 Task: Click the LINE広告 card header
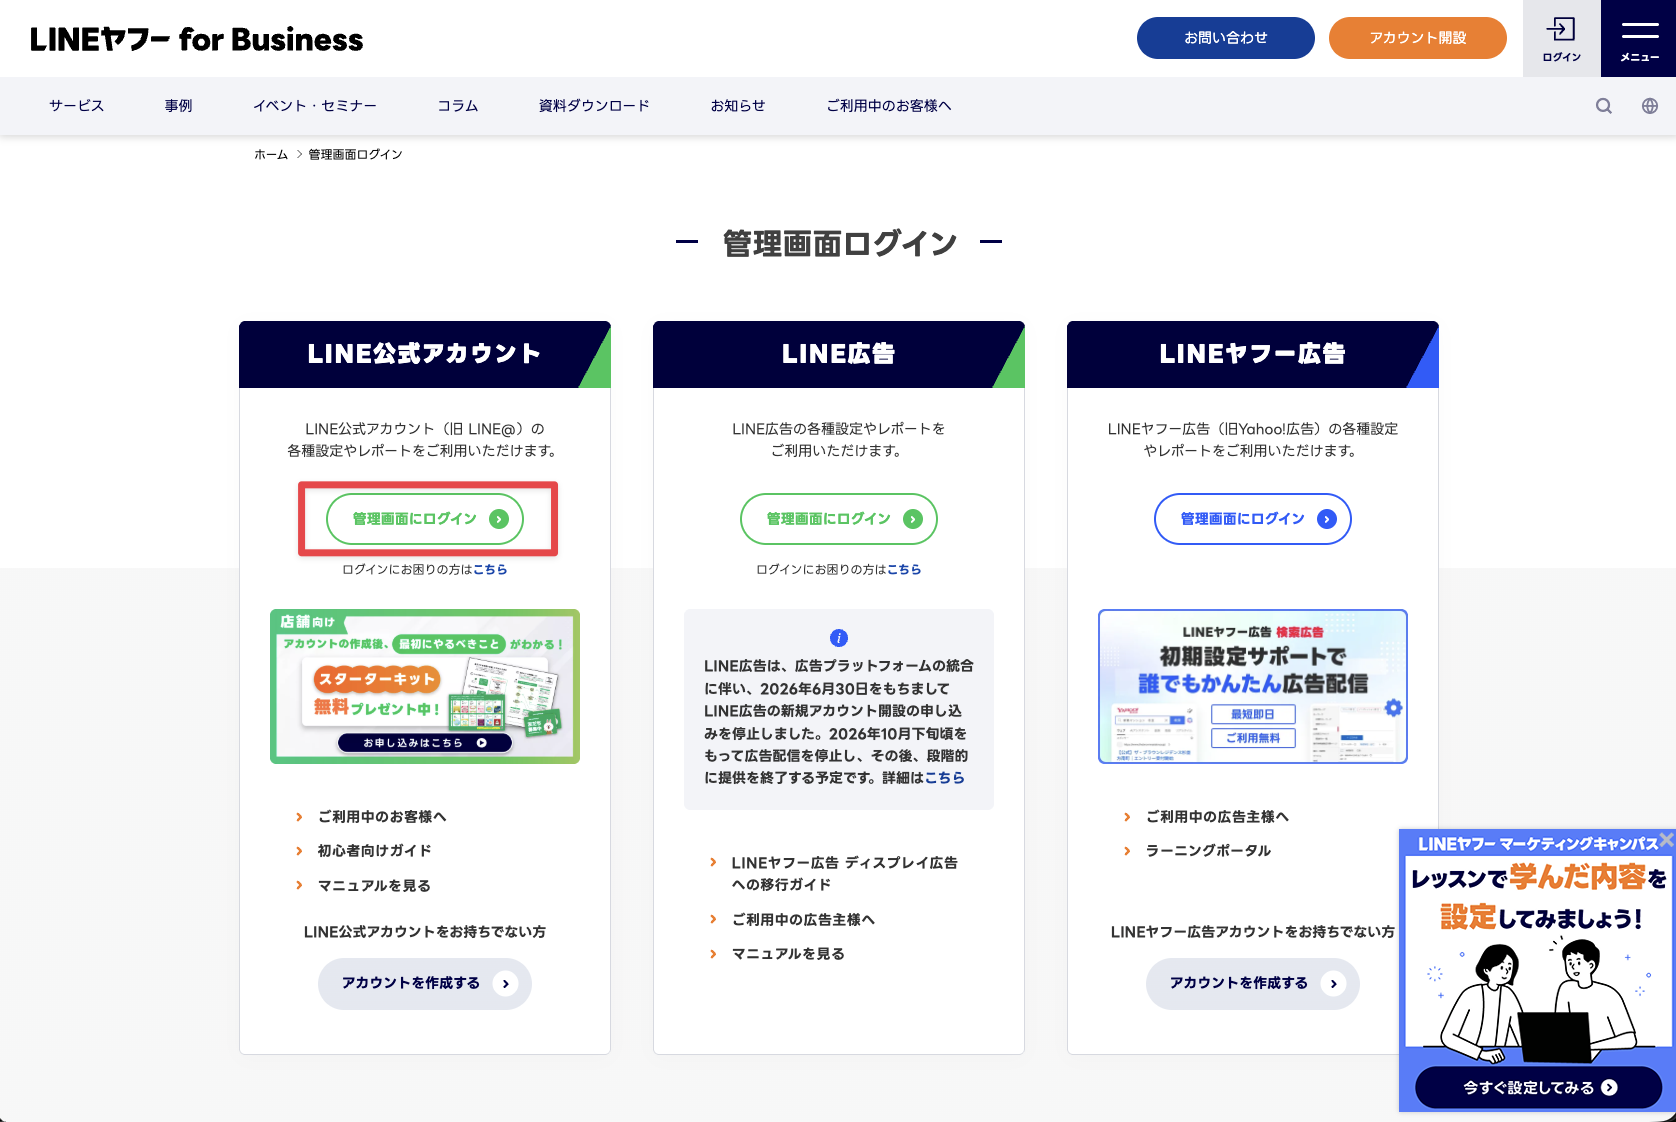click(x=839, y=354)
